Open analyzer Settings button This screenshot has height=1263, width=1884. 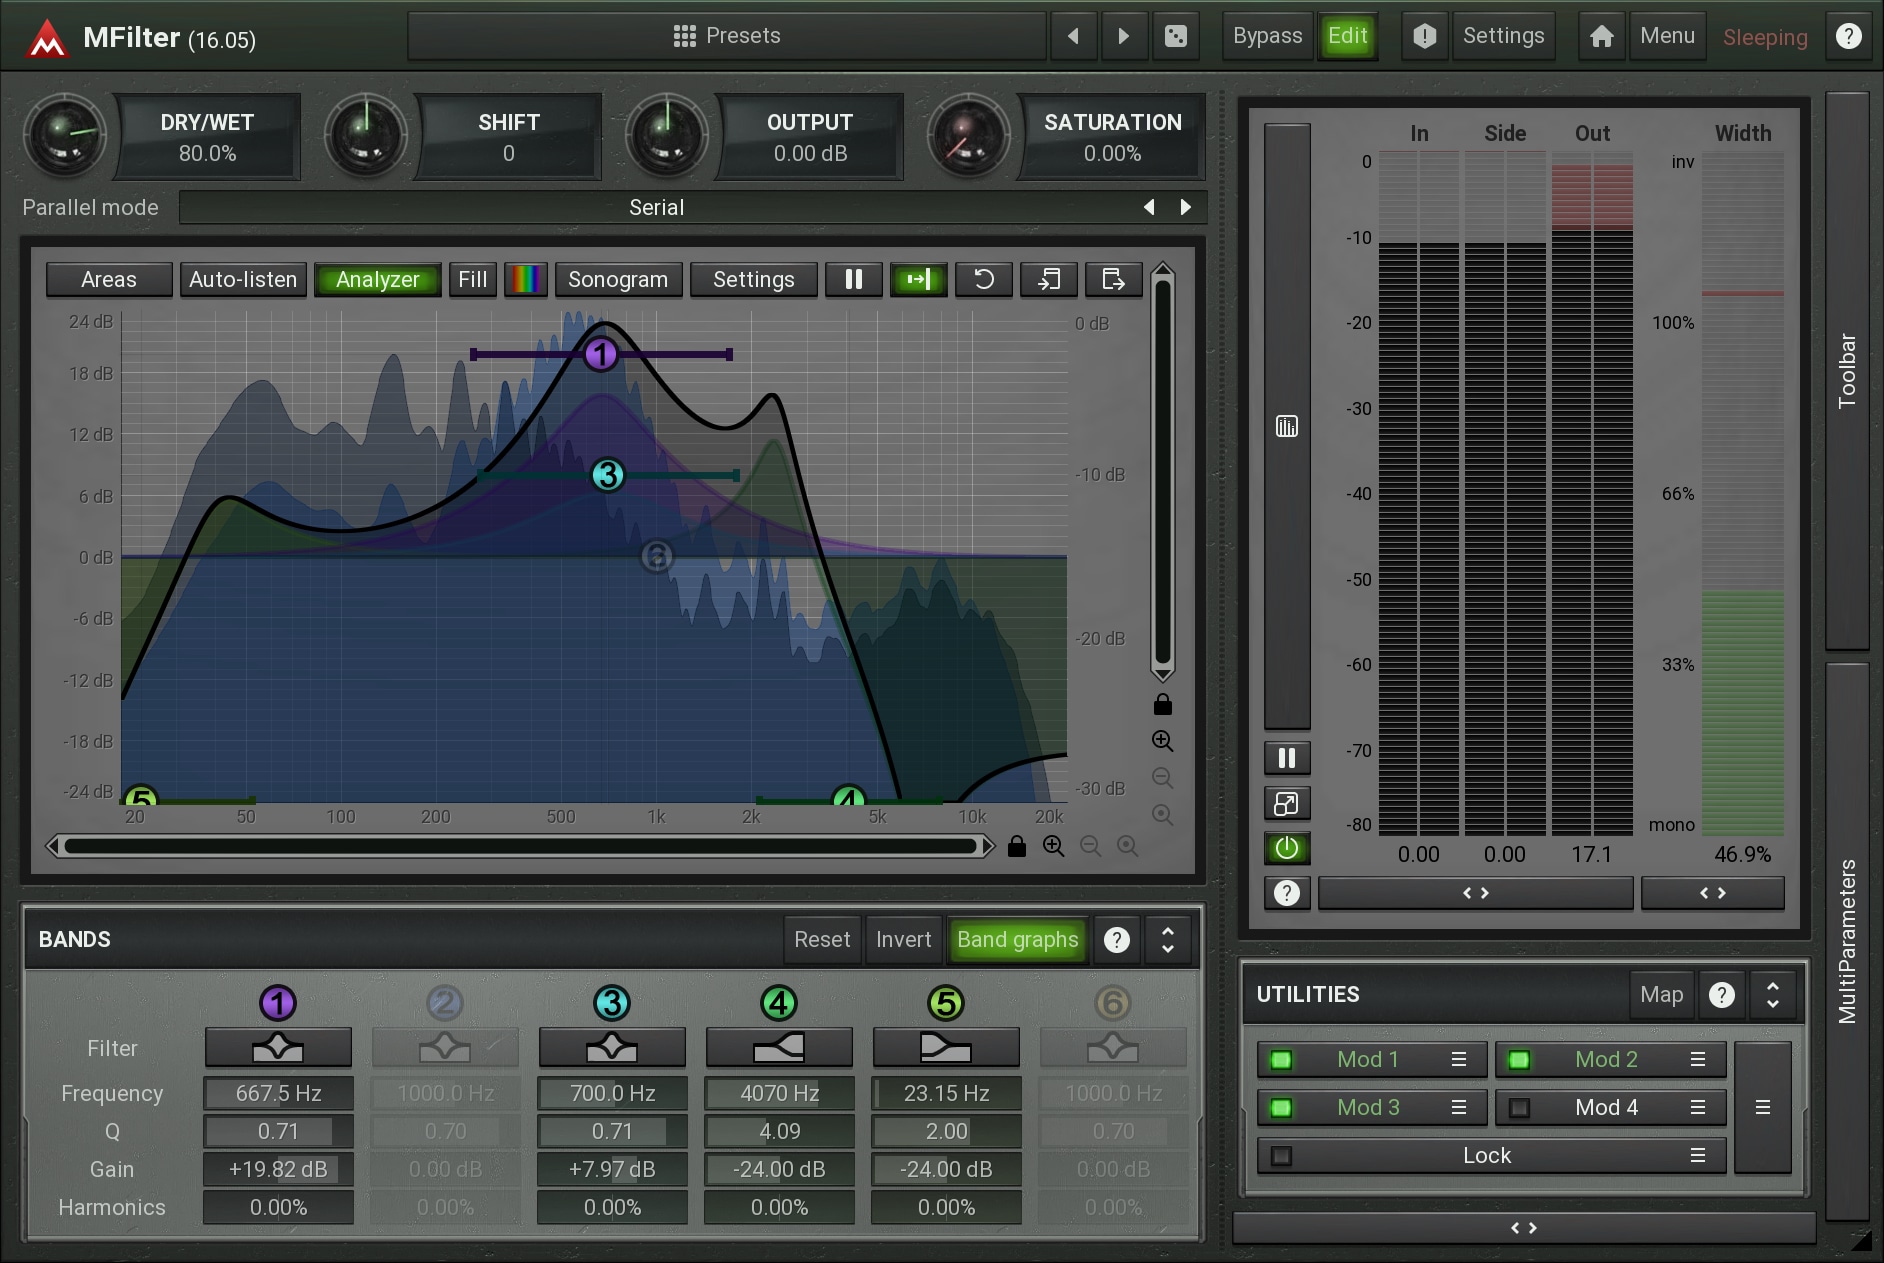[754, 279]
